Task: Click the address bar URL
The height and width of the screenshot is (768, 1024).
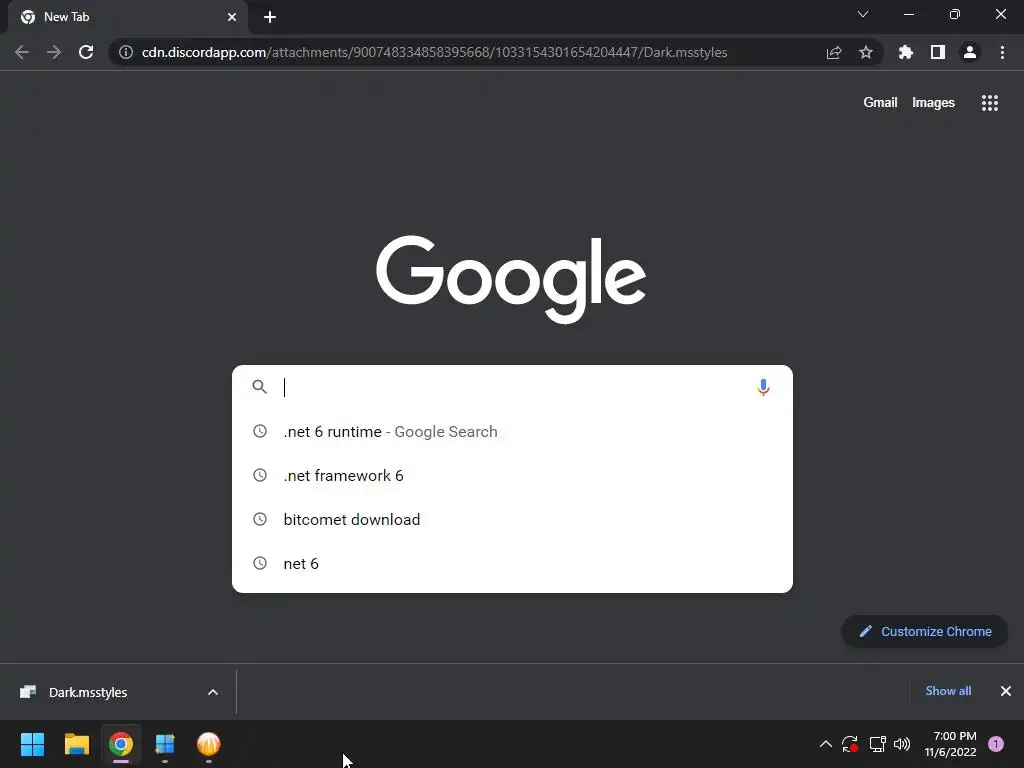Action: (x=434, y=52)
